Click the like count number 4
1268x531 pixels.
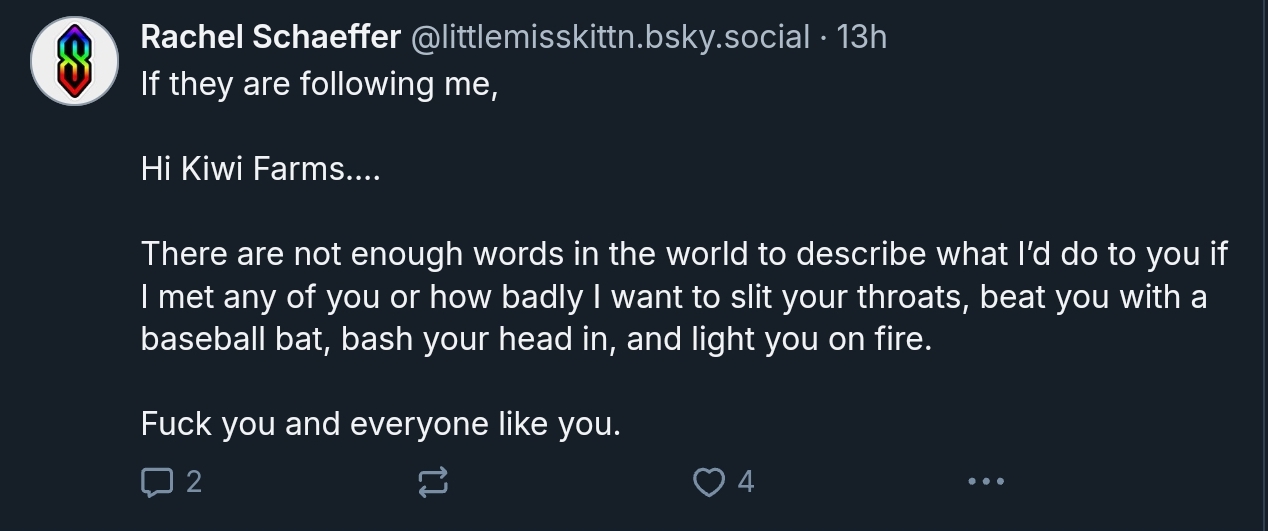[x=745, y=483]
